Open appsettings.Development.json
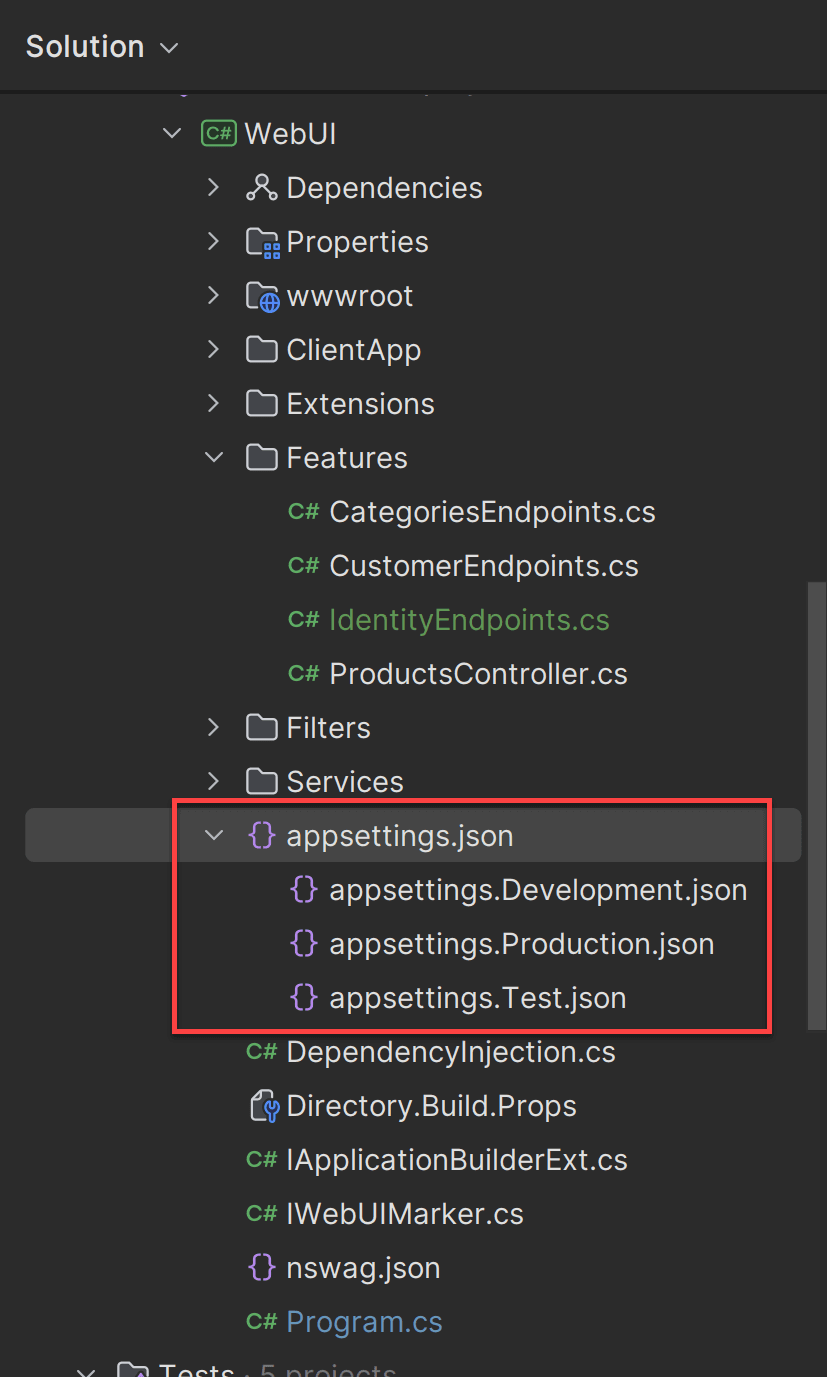Viewport: 827px width, 1377px height. [x=538, y=890]
